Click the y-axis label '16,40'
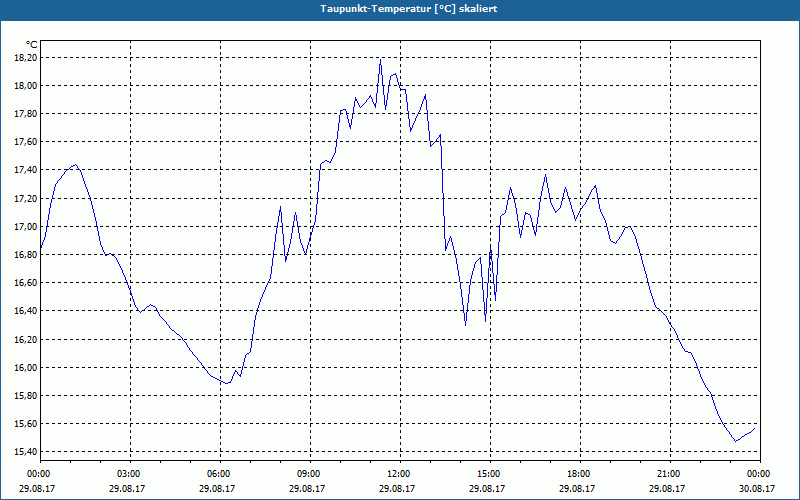 pos(25,311)
